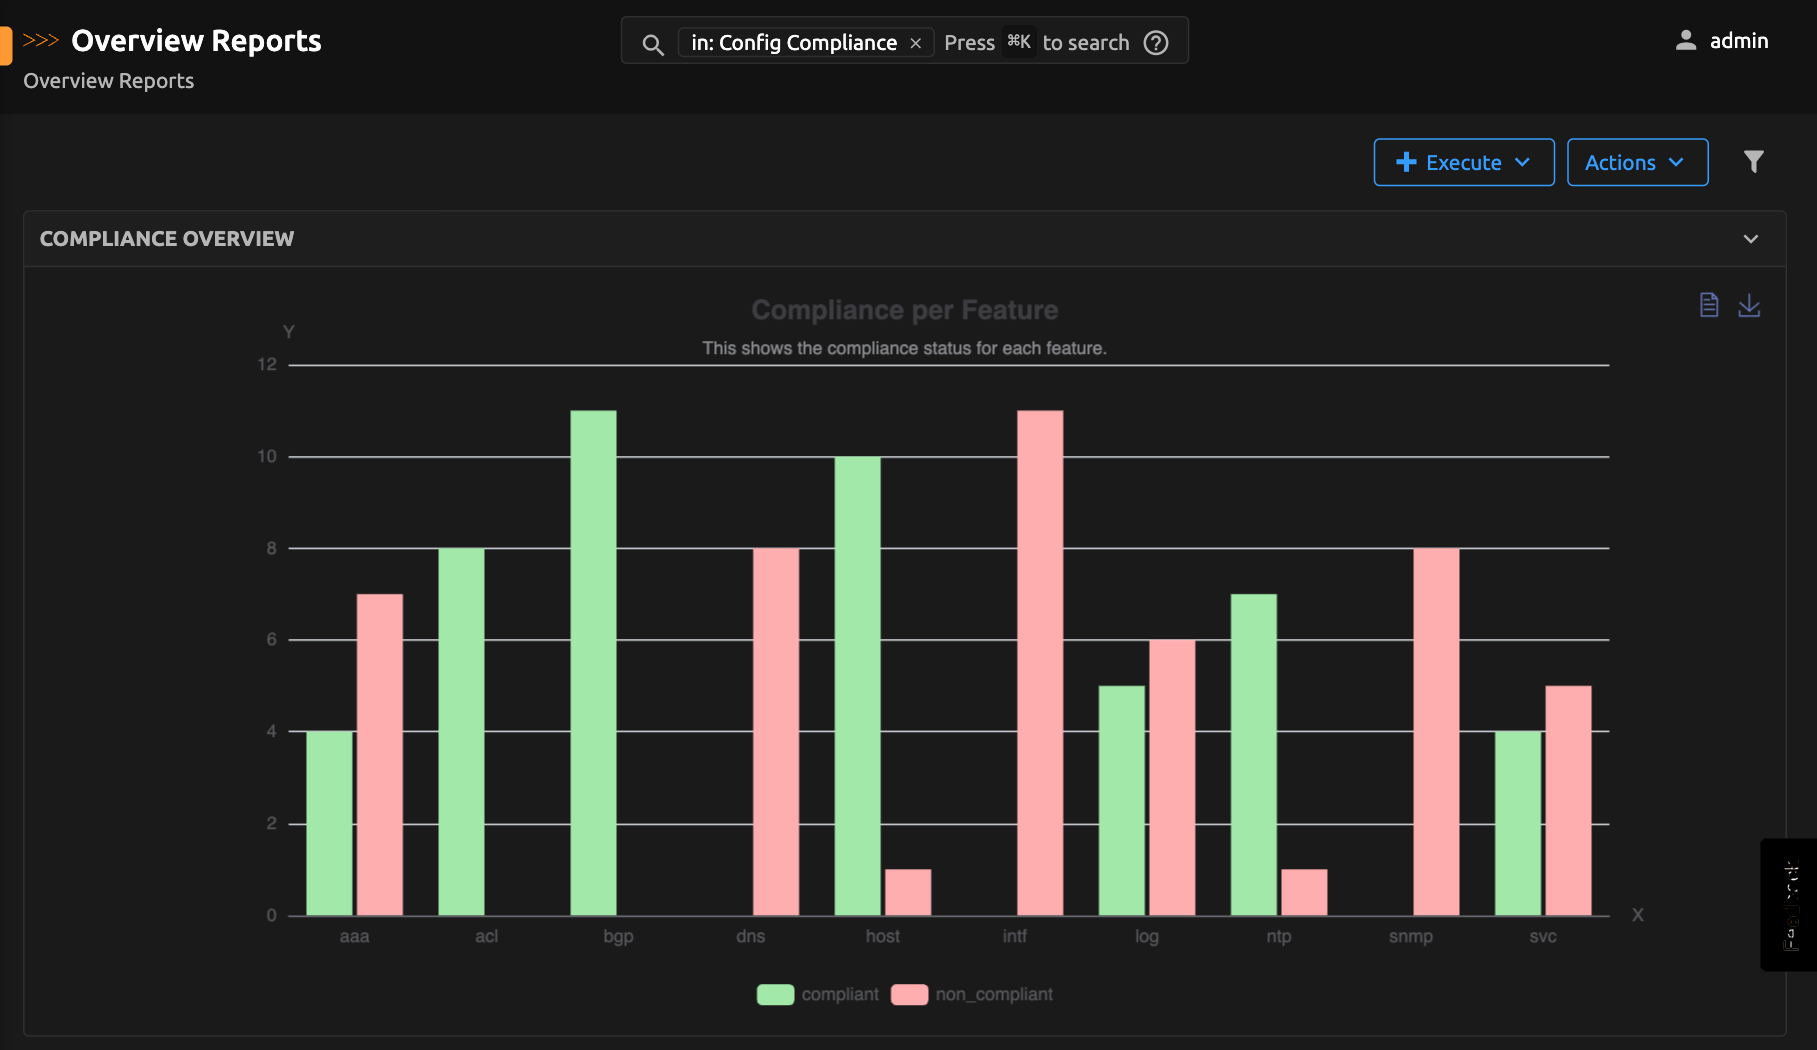Click the Overview Reports breadcrumb link
Image resolution: width=1817 pixels, height=1050 pixels.
coord(107,80)
